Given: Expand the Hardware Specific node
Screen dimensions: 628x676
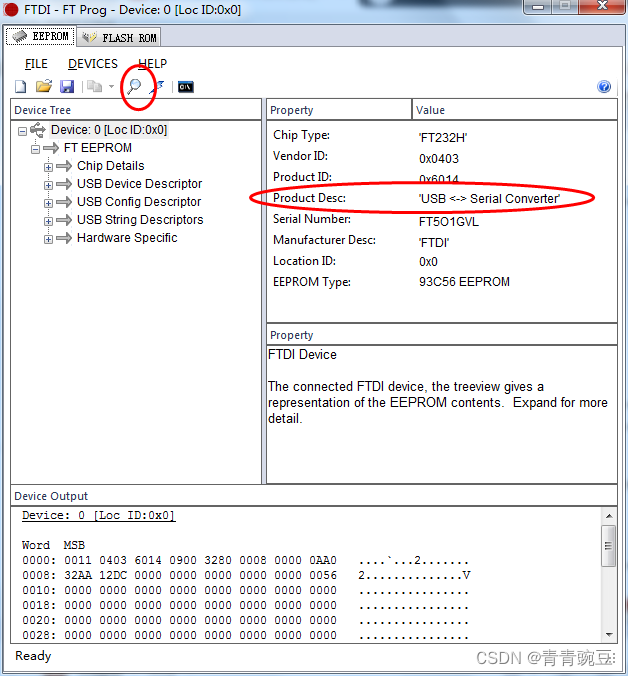Looking at the screenshot, I should 48,239.
